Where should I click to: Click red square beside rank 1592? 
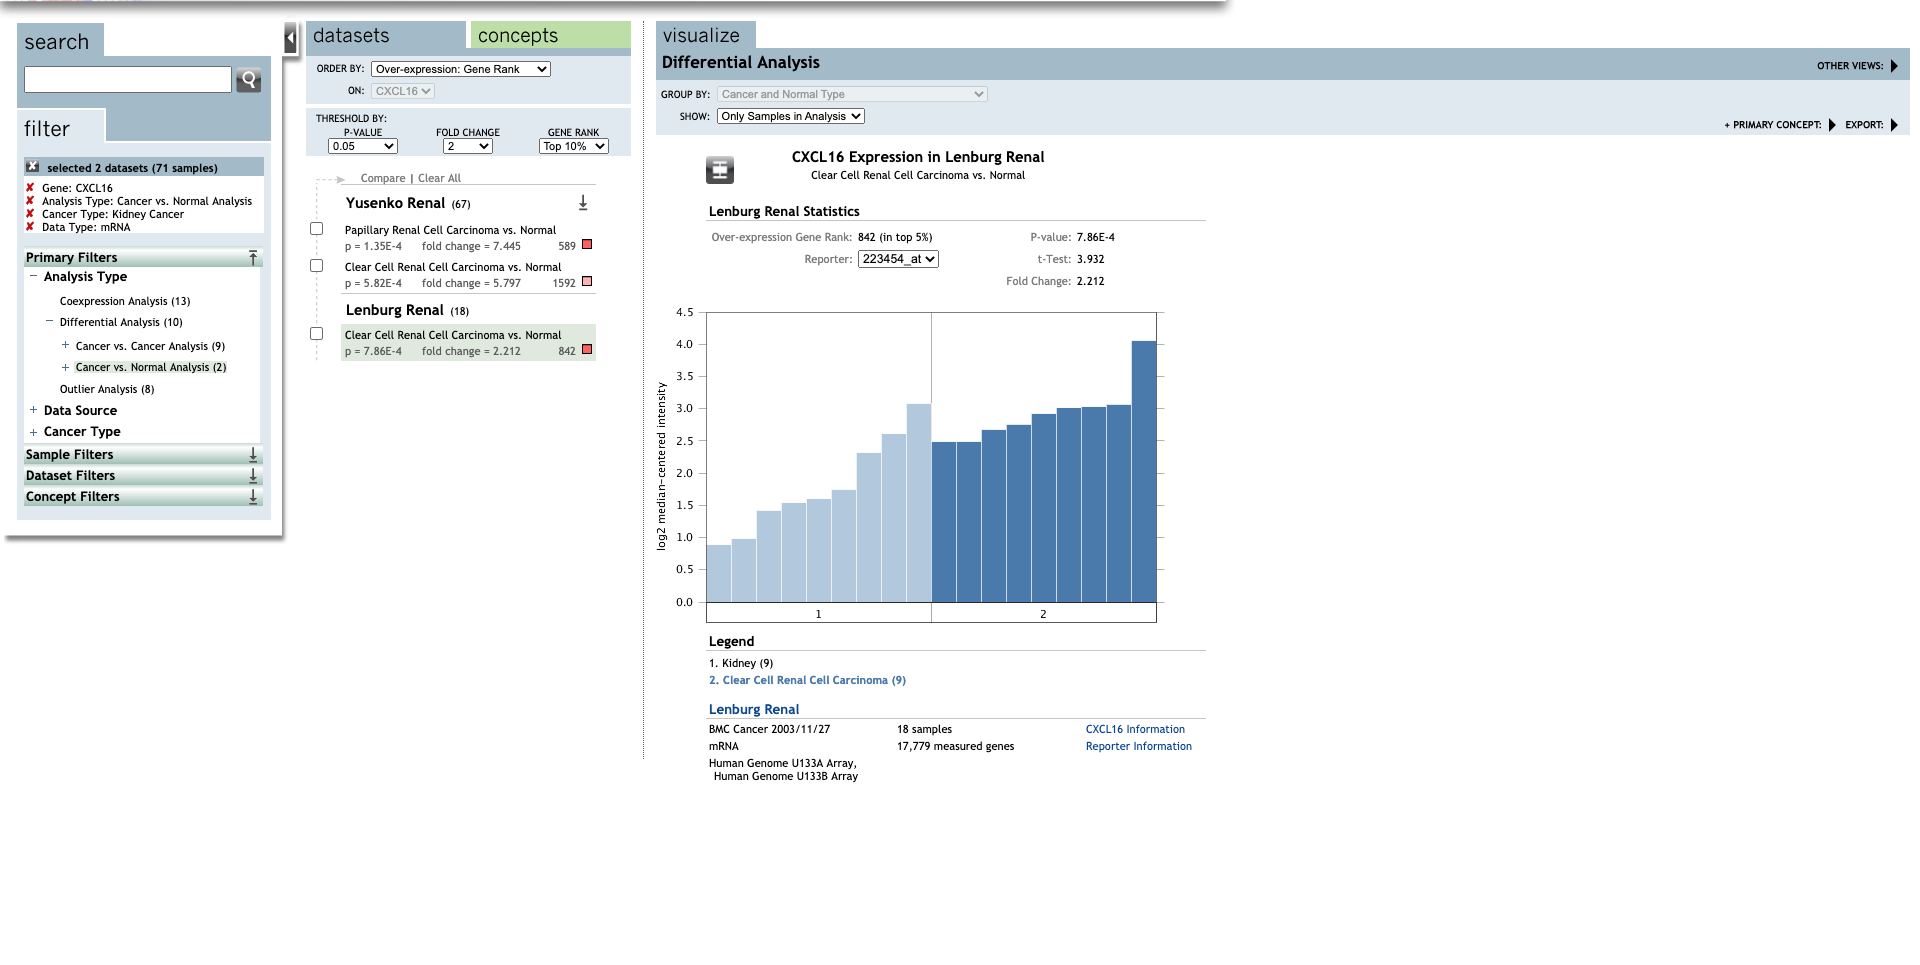click(587, 281)
